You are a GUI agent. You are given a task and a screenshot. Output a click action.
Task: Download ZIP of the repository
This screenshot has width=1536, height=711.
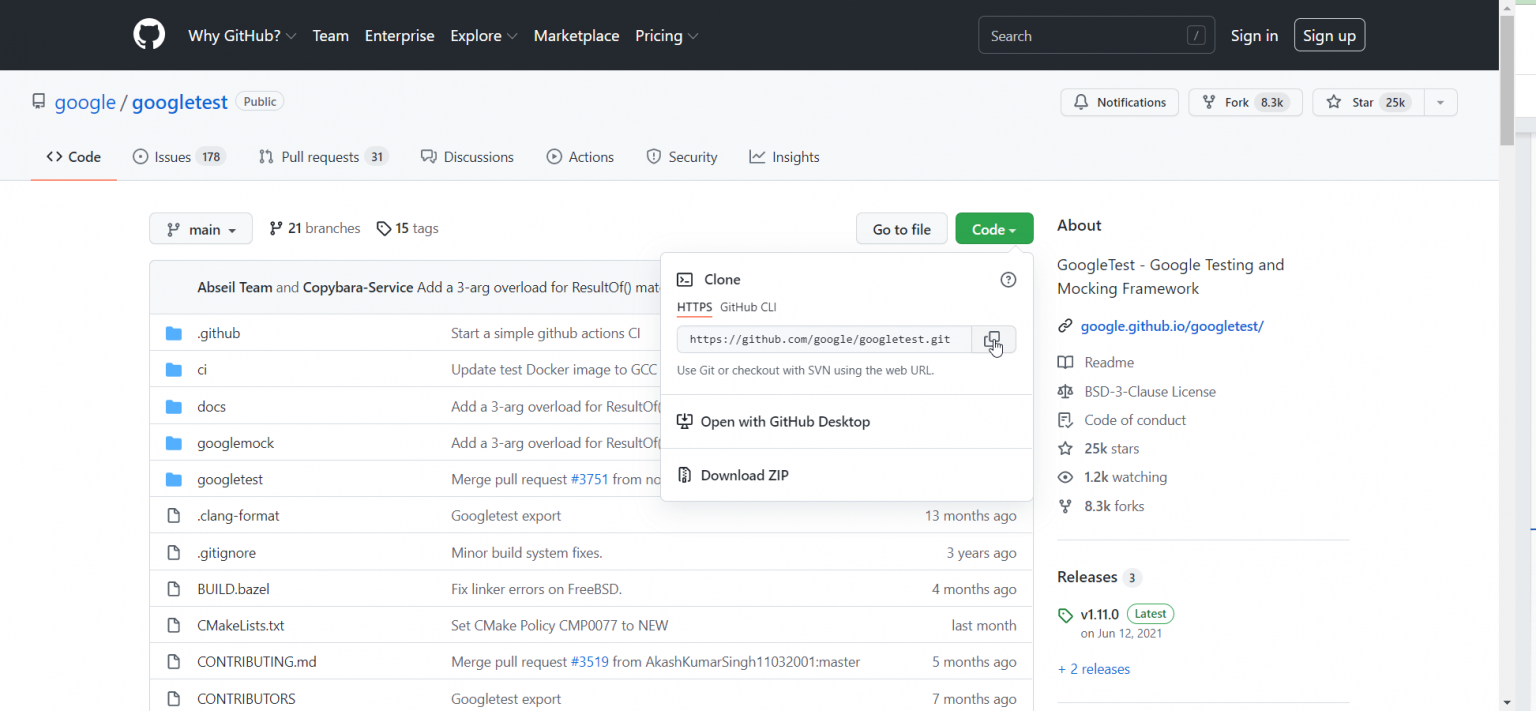tap(744, 475)
